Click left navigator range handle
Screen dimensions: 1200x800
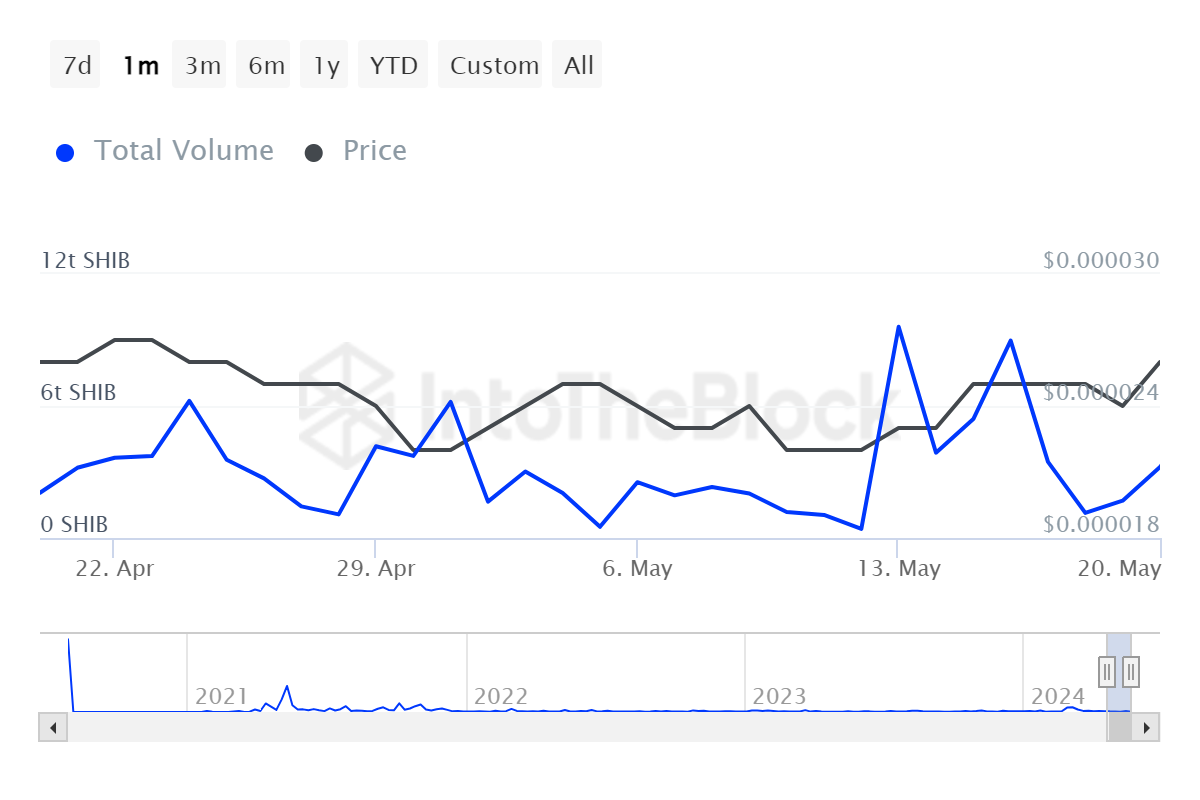1107,671
